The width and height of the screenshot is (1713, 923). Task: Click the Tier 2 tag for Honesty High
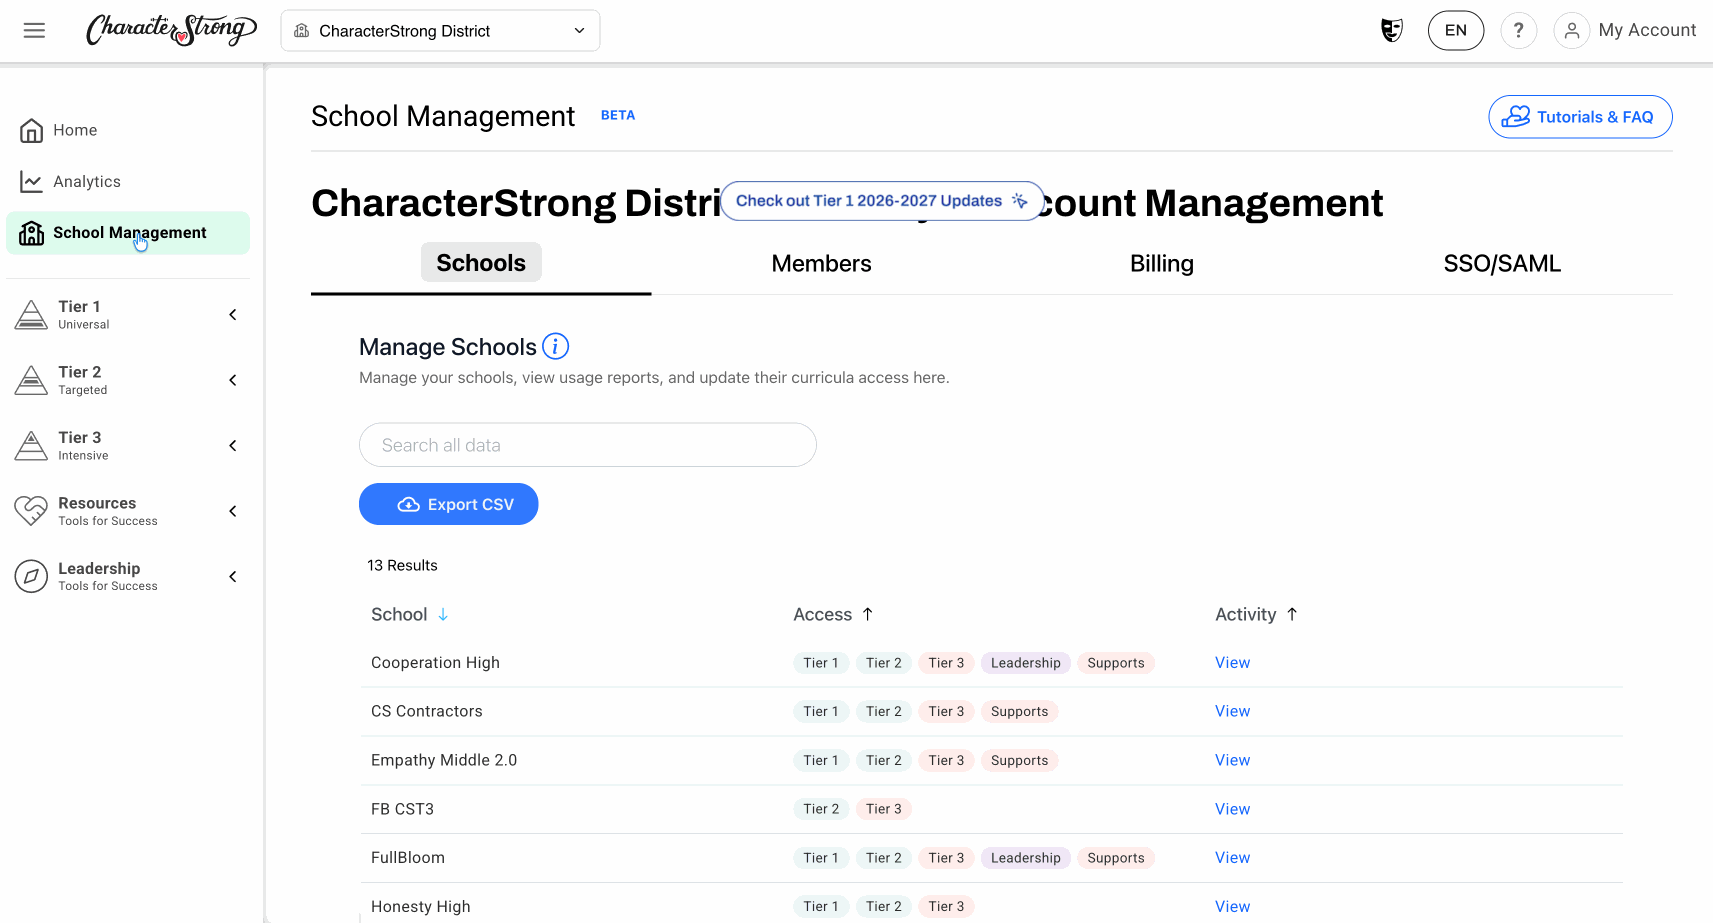click(x=883, y=906)
